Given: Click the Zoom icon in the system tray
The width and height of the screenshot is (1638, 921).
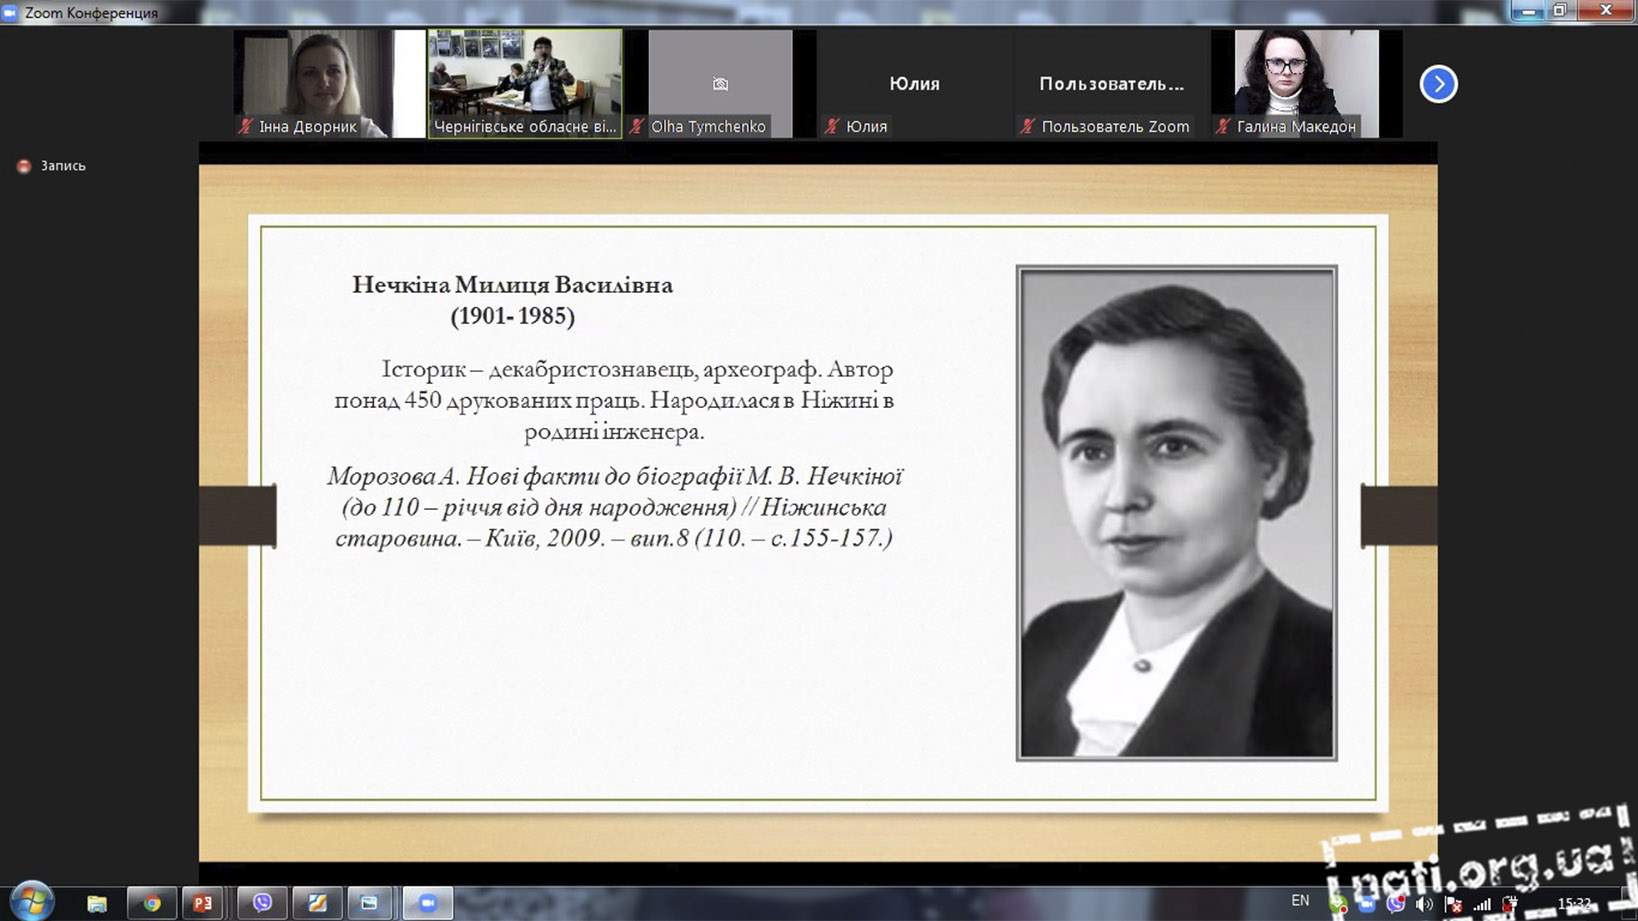Looking at the screenshot, I should 1366,904.
